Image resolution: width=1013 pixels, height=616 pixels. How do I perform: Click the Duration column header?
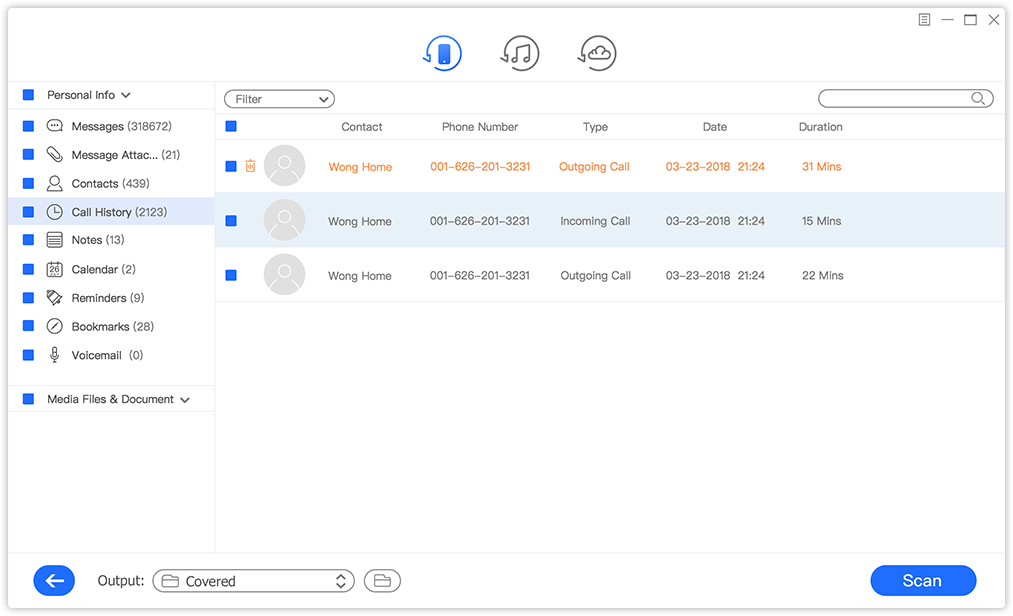point(820,127)
